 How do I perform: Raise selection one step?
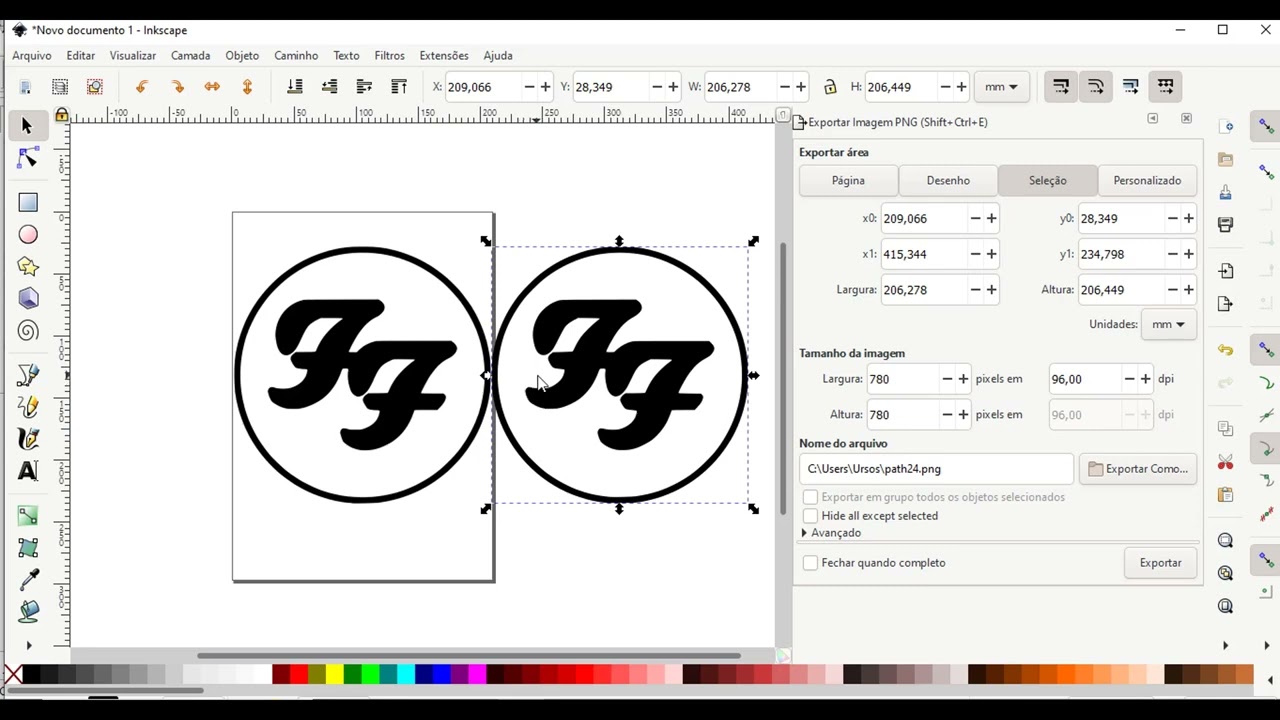click(x=364, y=87)
